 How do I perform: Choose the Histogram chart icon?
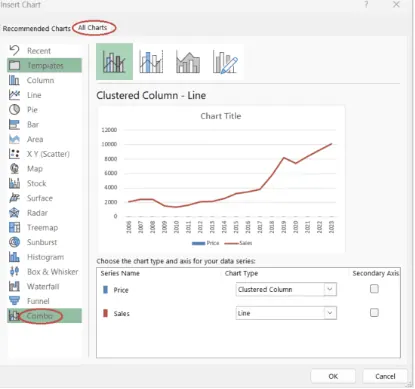point(14,257)
